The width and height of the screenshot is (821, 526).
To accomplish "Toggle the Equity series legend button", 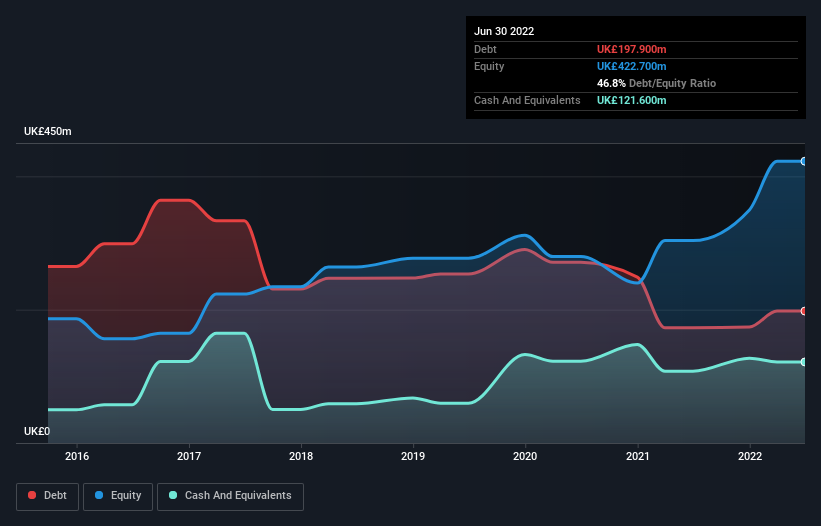I will click(118, 496).
